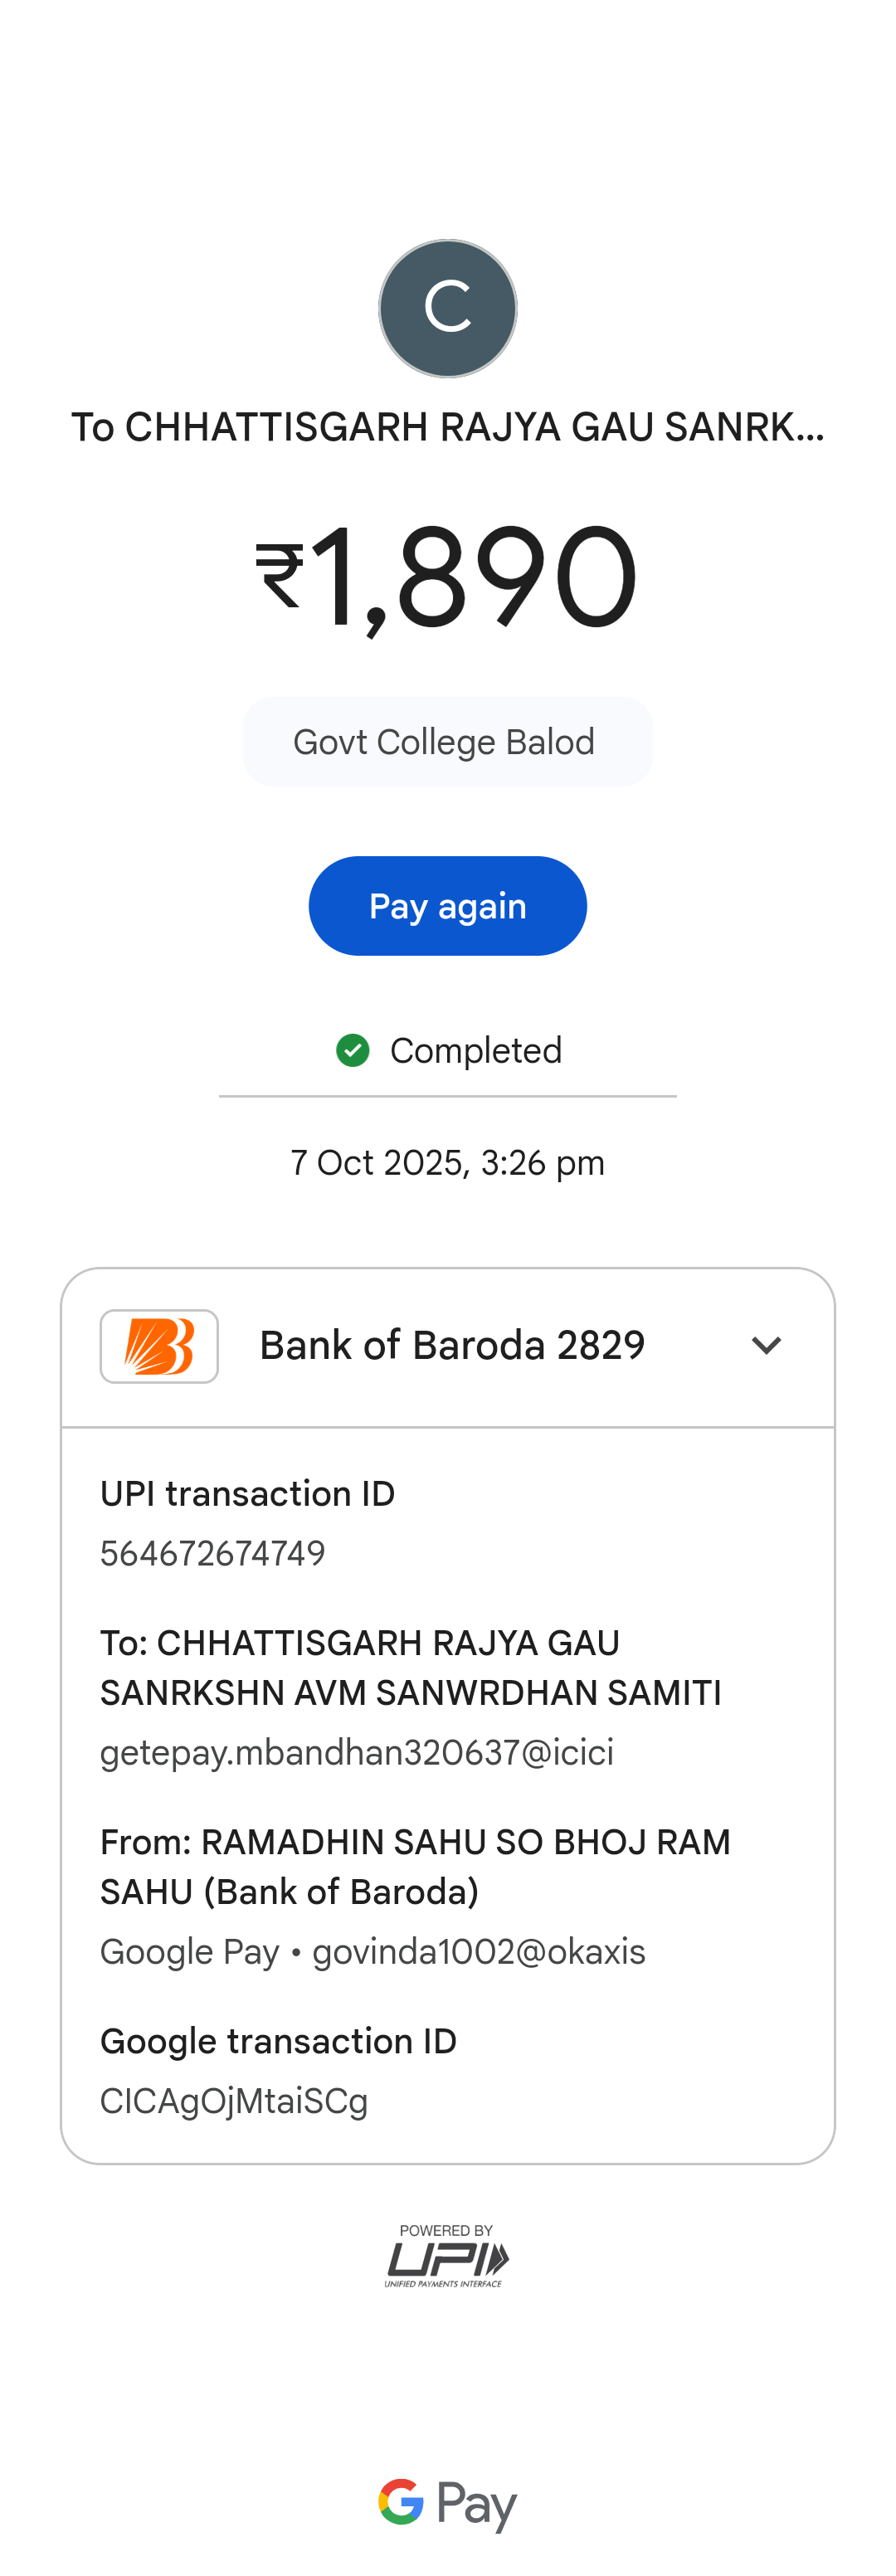
Task: Expand the Bank of Baroda 2829 chevron
Action: pos(766,1346)
